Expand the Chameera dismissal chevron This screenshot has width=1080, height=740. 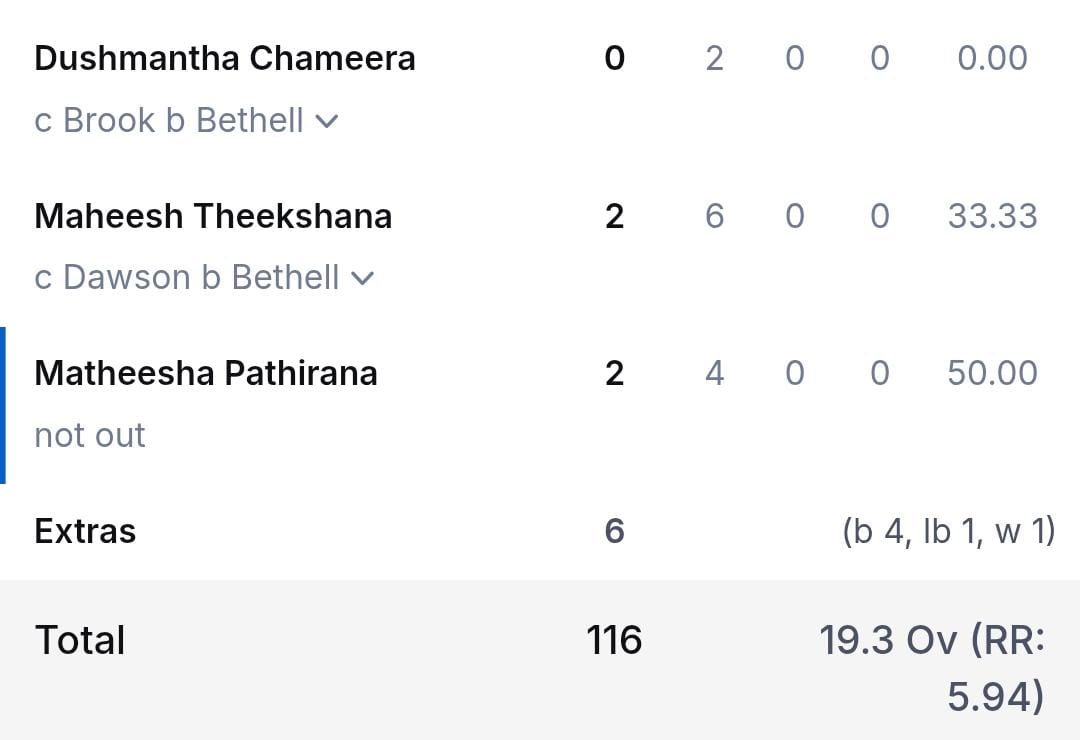tap(327, 122)
